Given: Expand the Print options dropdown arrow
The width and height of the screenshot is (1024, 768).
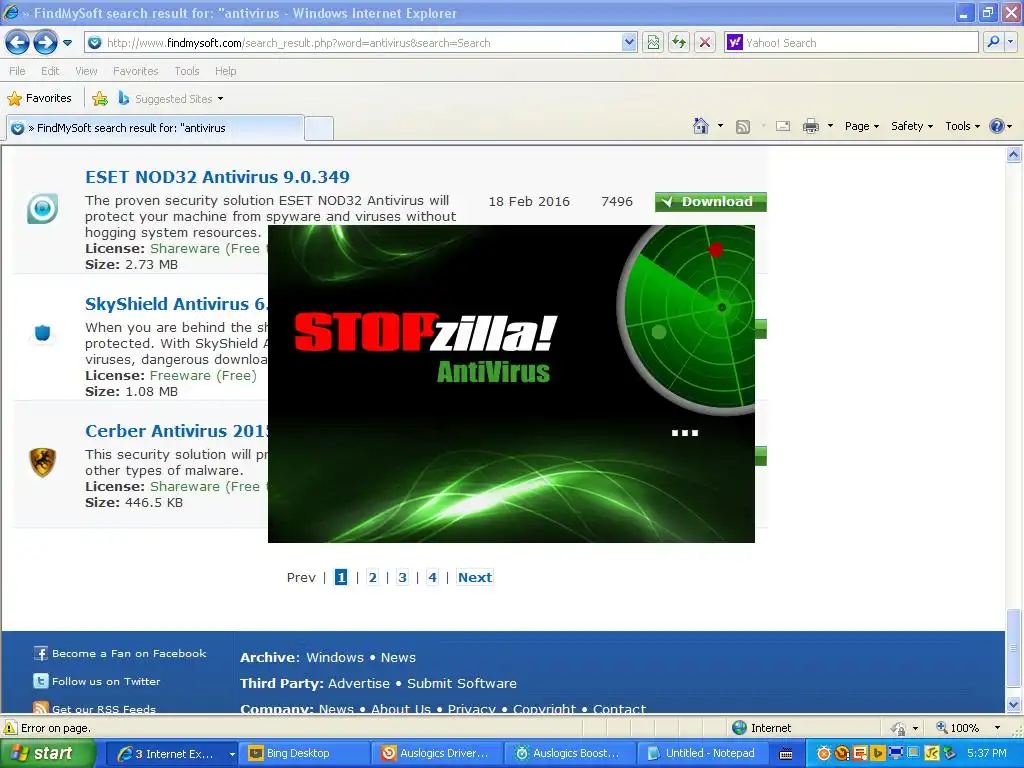Looking at the screenshot, I should tap(830, 126).
